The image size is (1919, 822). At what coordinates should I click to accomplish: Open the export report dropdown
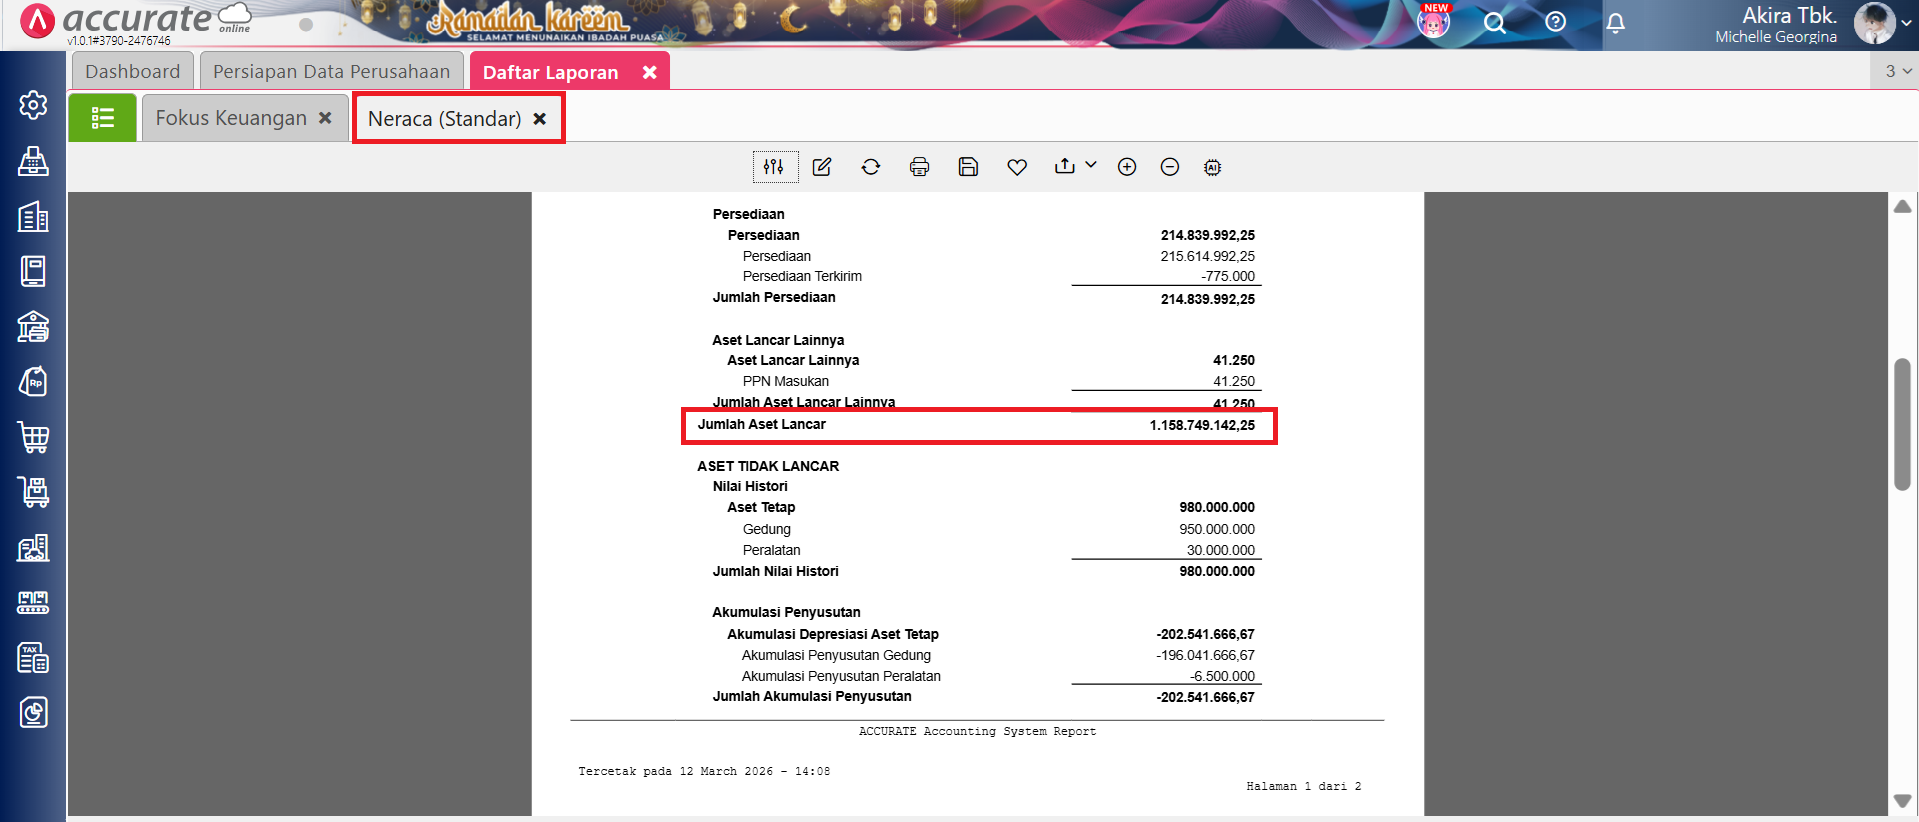[x=1075, y=166]
